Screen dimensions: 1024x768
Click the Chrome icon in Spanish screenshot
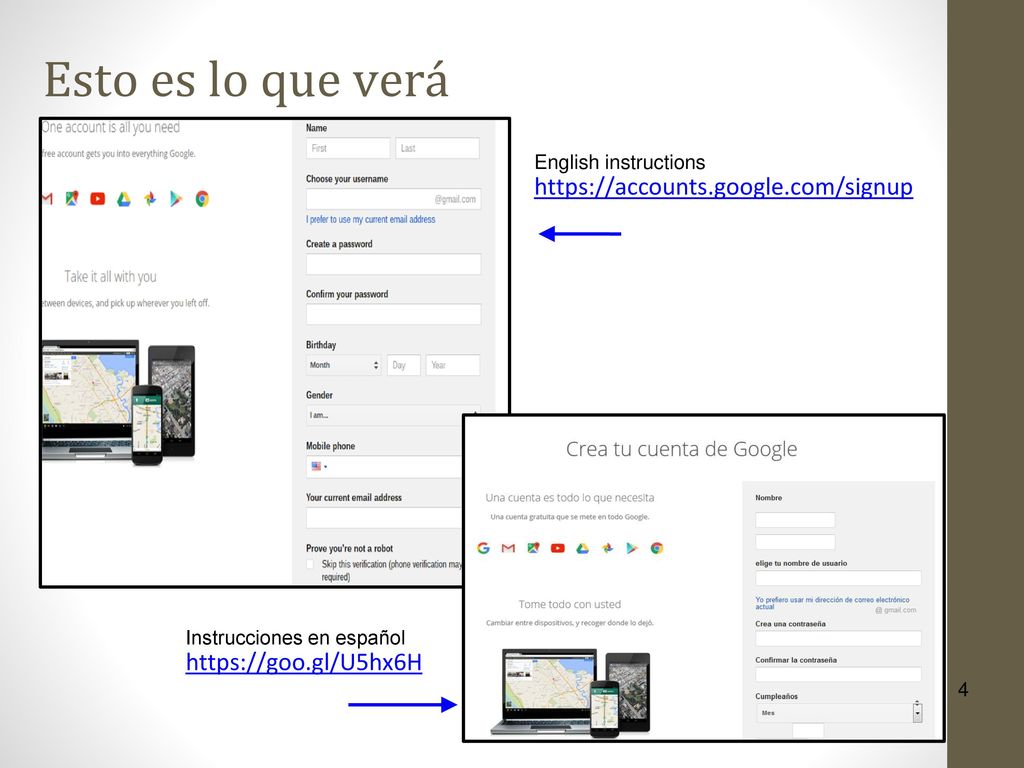(657, 548)
